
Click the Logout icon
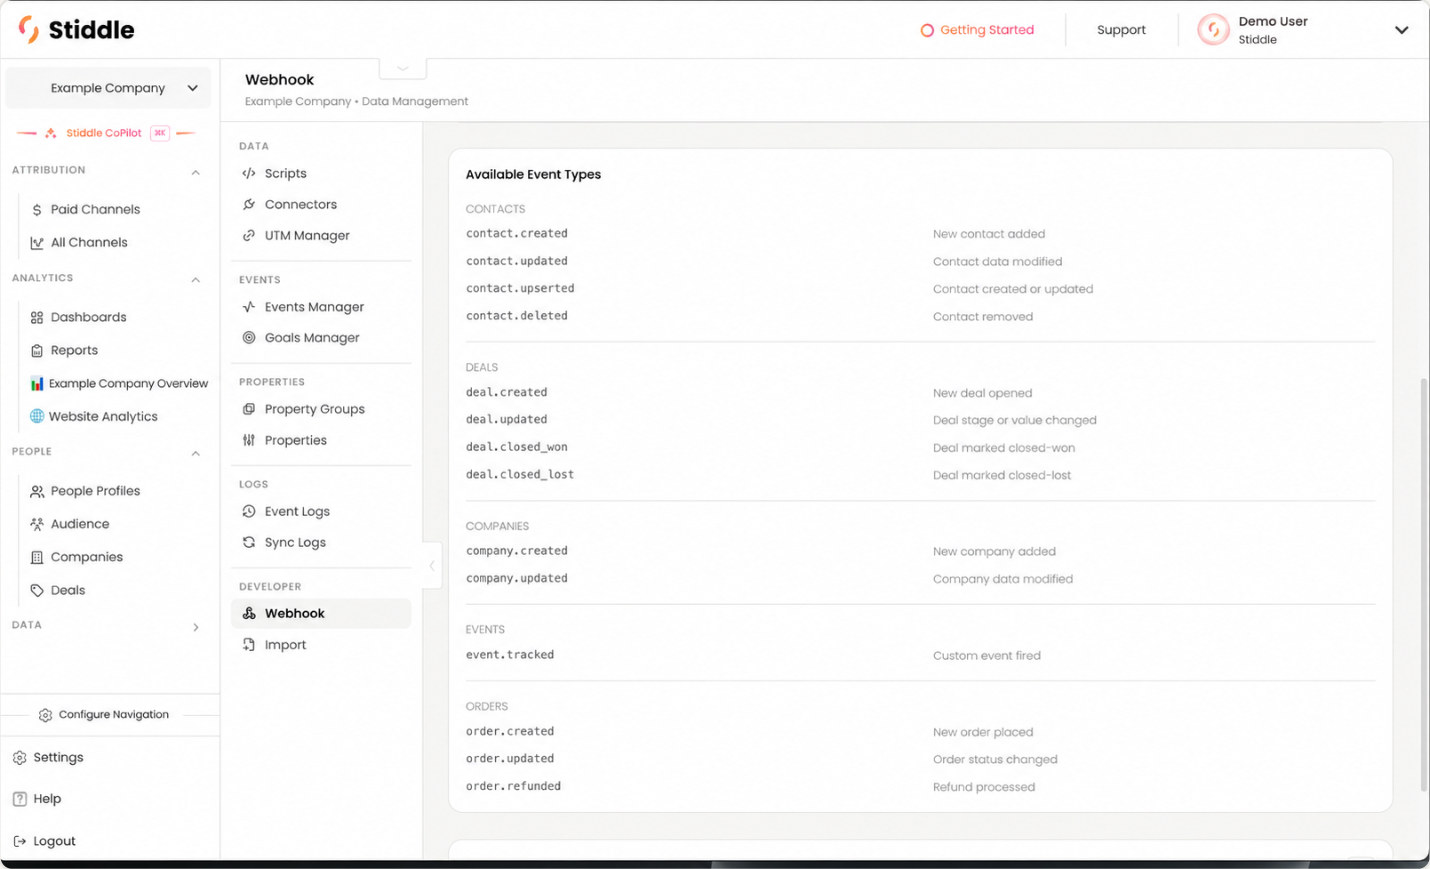click(x=19, y=841)
